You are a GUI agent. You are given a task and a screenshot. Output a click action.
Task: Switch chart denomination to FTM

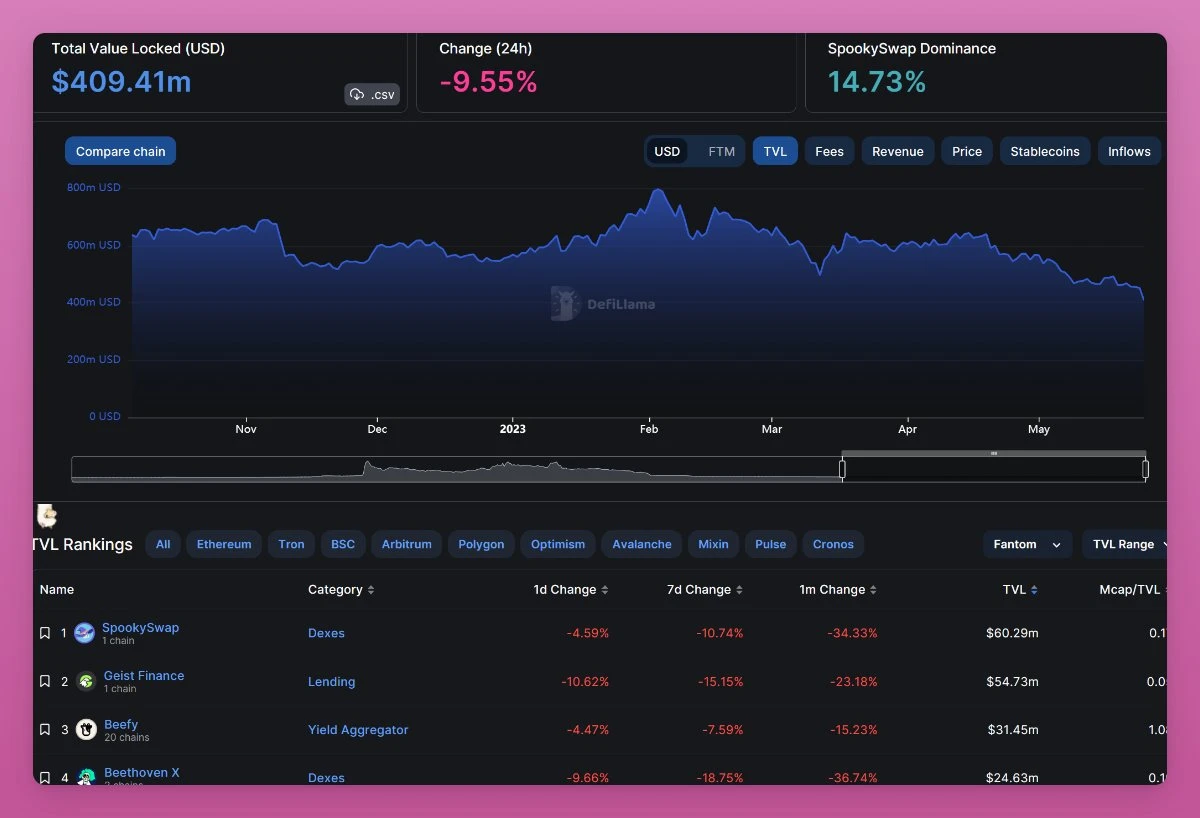[x=721, y=152]
